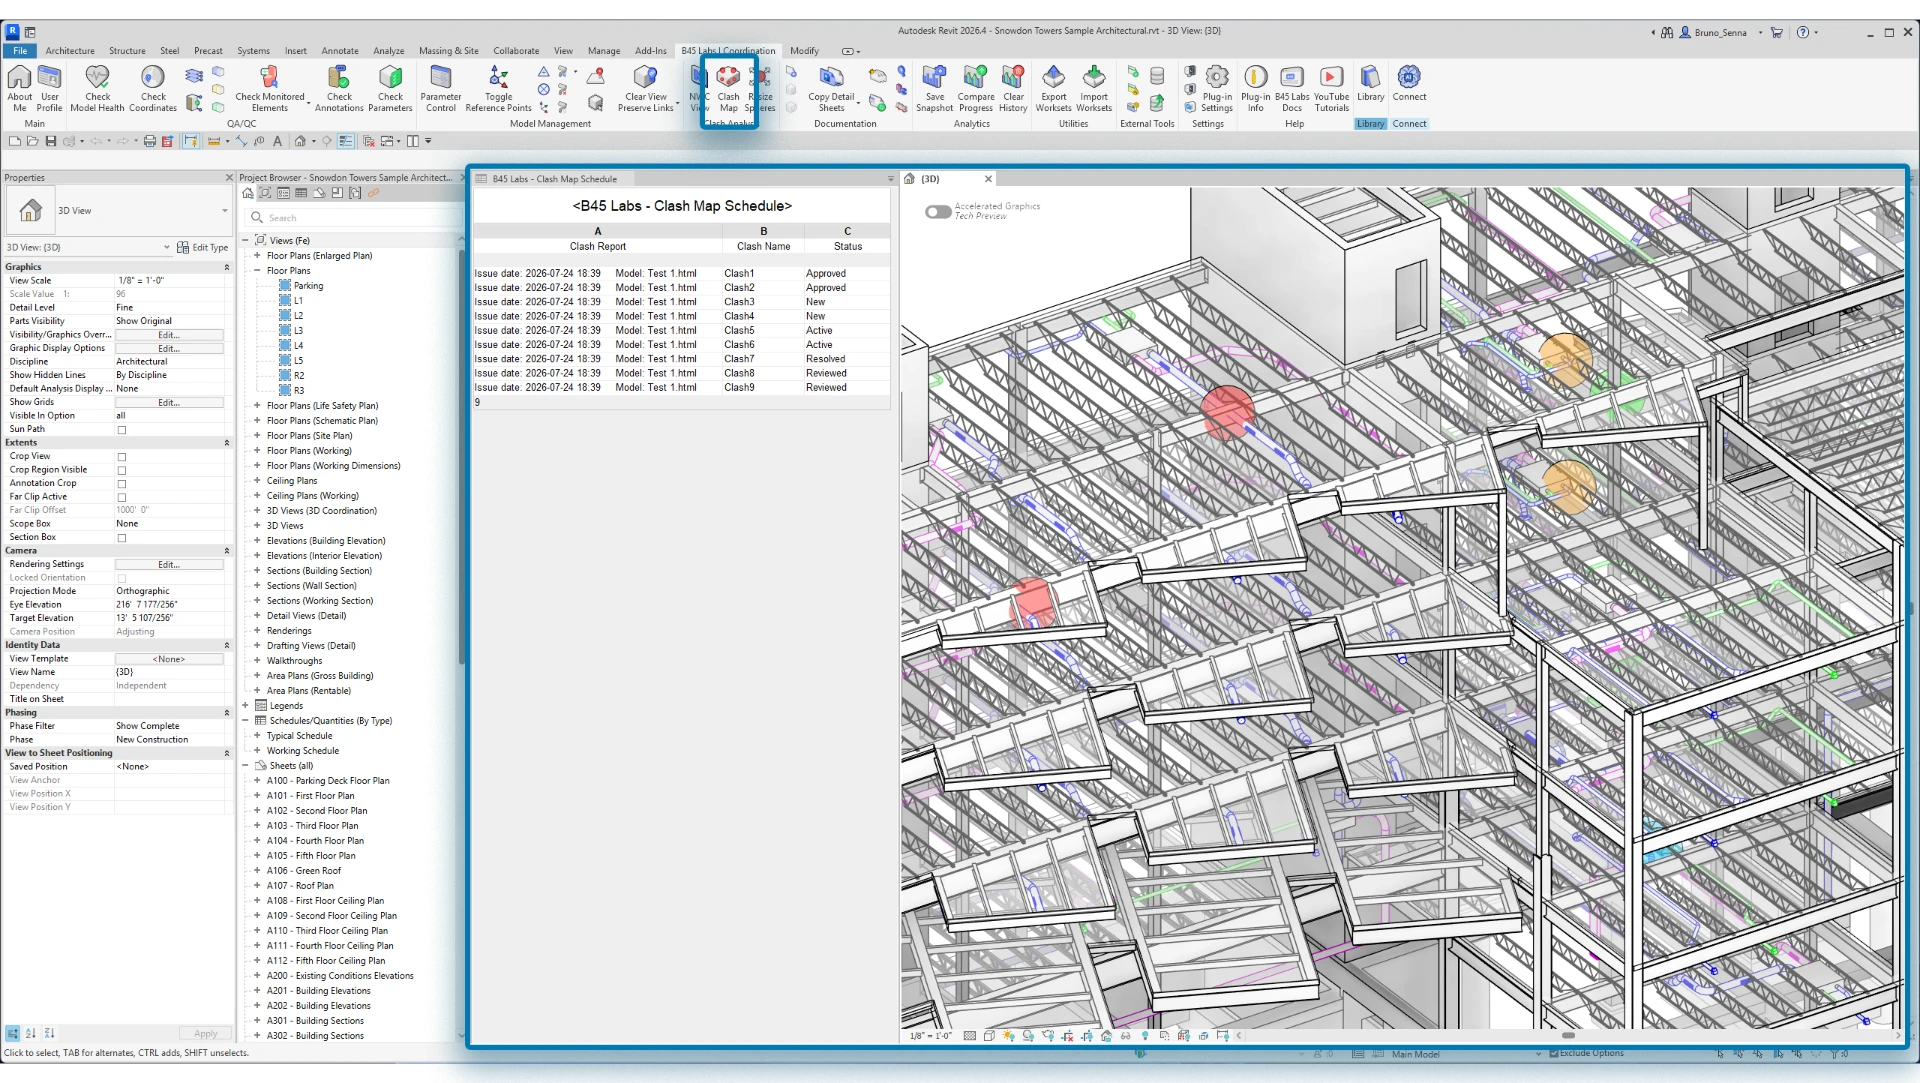Open User Profile in the ribbon

pos(49,88)
